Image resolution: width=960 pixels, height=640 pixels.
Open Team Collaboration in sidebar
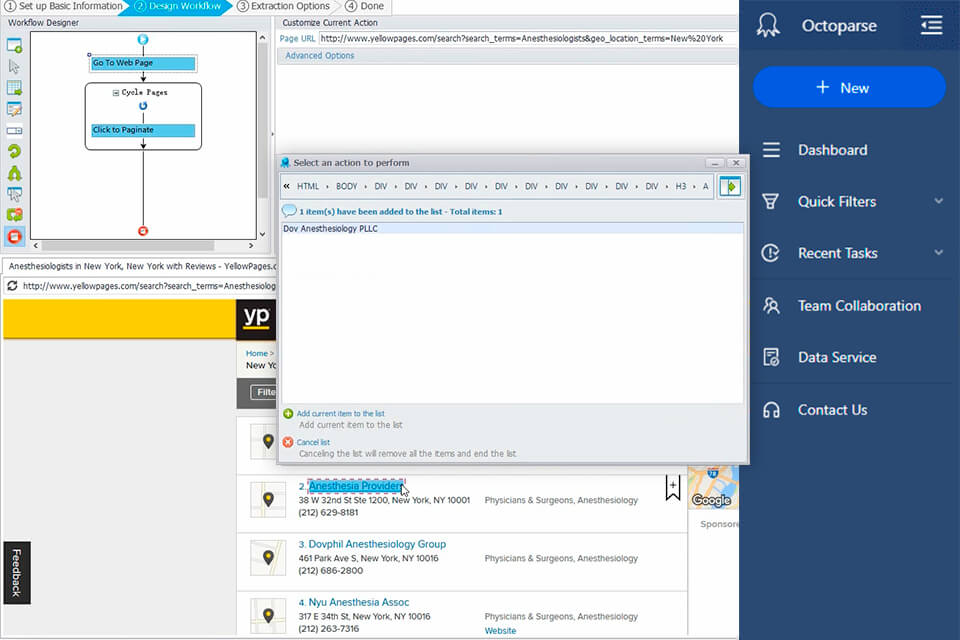pos(859,306)
